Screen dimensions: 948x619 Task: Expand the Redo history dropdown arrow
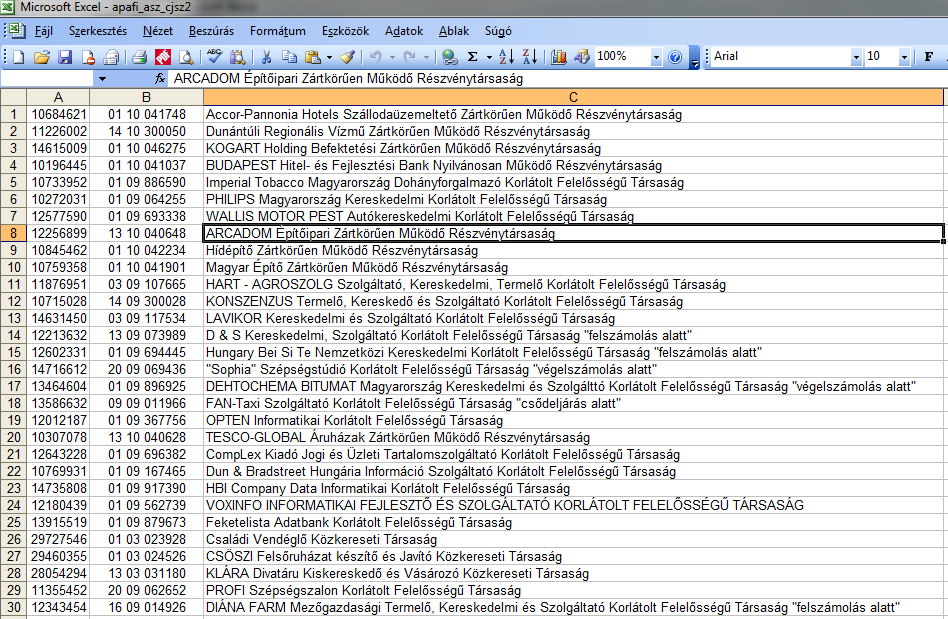click(426, 57)
